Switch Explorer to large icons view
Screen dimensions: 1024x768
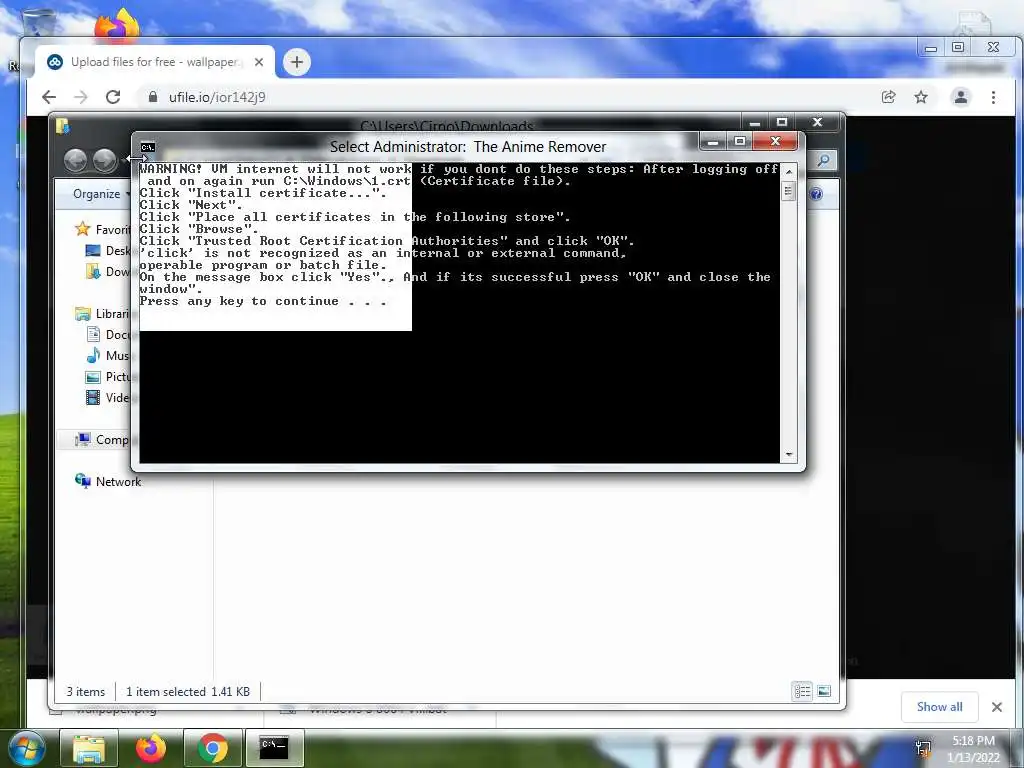(x=824, y=691)
